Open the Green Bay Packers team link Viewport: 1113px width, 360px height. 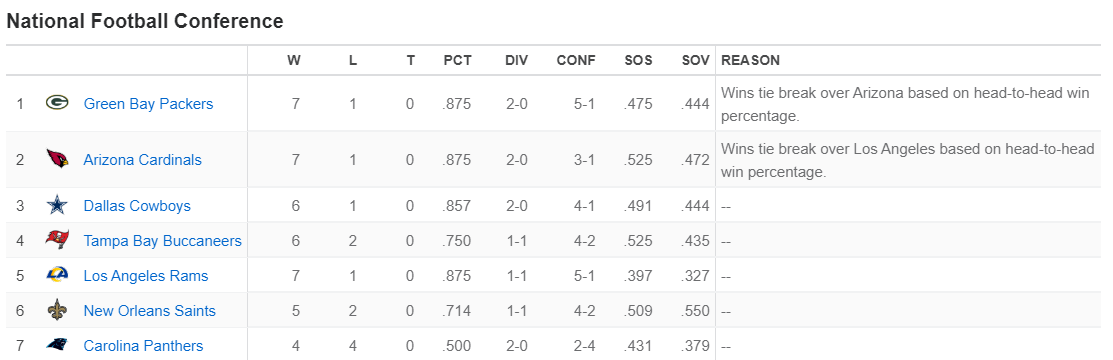(148, 104)
